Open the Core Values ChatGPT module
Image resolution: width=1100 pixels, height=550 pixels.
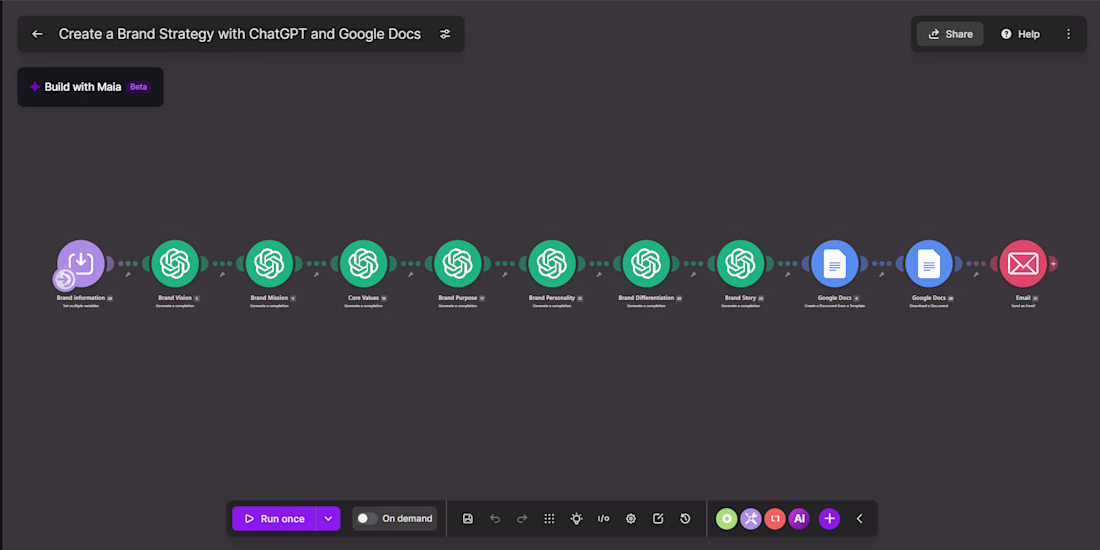(x=363, y=263)
